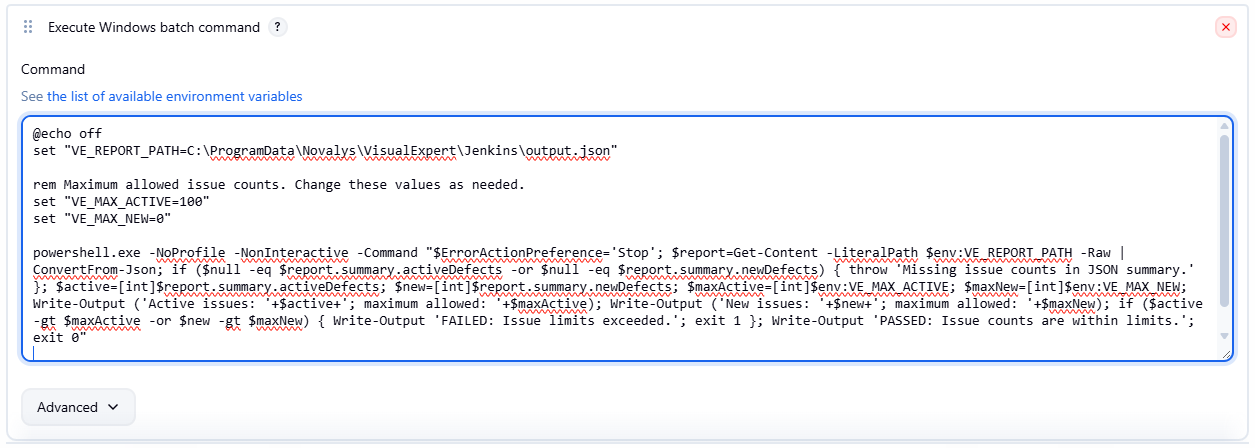Click the 'set "VE_MAX_ACTIVE=100"' line
The height and width of the screenshot is (448, 1255).
point(122,201)
